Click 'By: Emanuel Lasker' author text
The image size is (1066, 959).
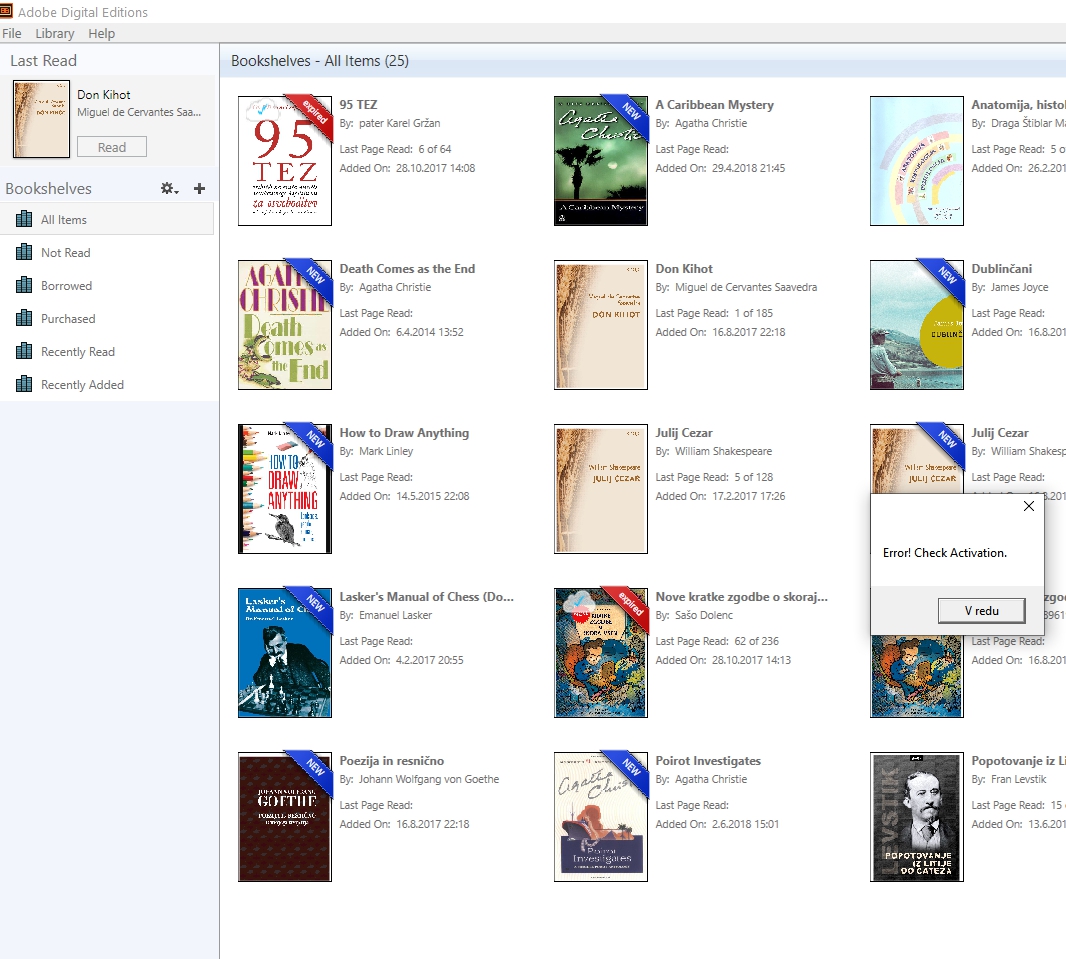pos(385,615)
